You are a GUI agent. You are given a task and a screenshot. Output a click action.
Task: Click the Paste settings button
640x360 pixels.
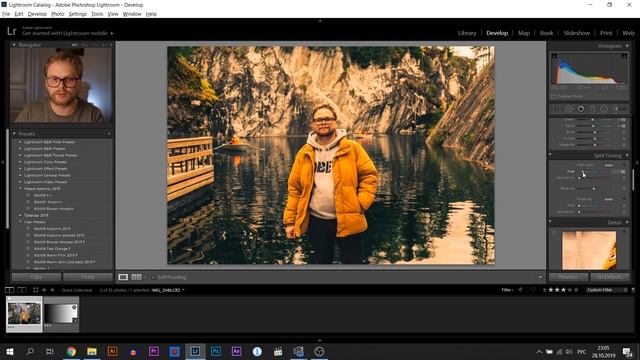point(88,277)
